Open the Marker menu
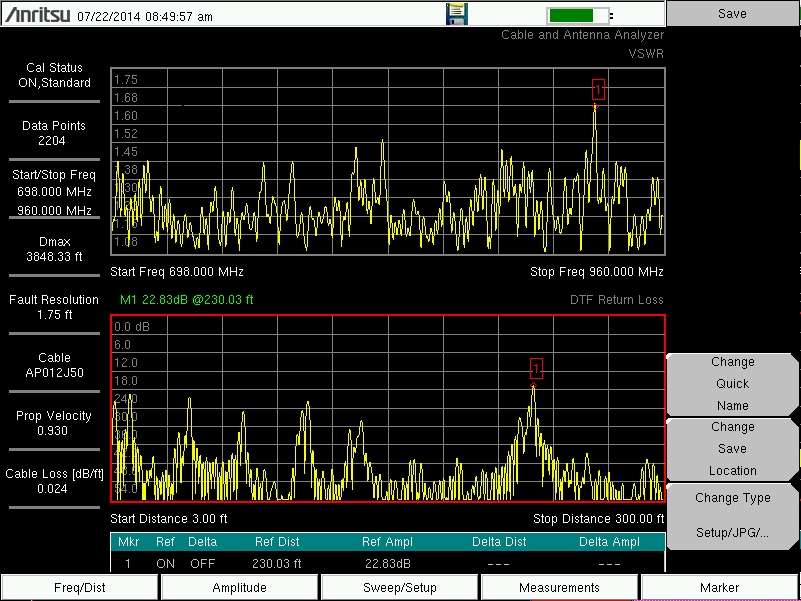This screenshot has width=801, height=601. click(x=720, y=588)
